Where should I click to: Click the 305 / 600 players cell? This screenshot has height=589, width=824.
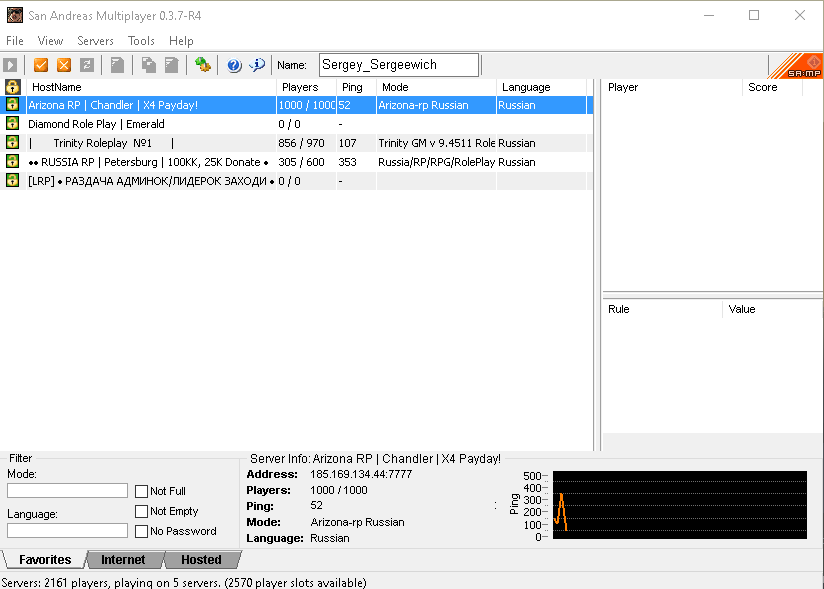(x=306, y=162)
